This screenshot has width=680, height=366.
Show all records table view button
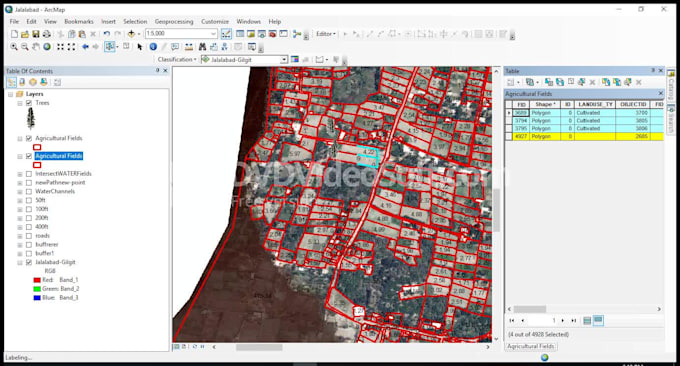(587, 321)
